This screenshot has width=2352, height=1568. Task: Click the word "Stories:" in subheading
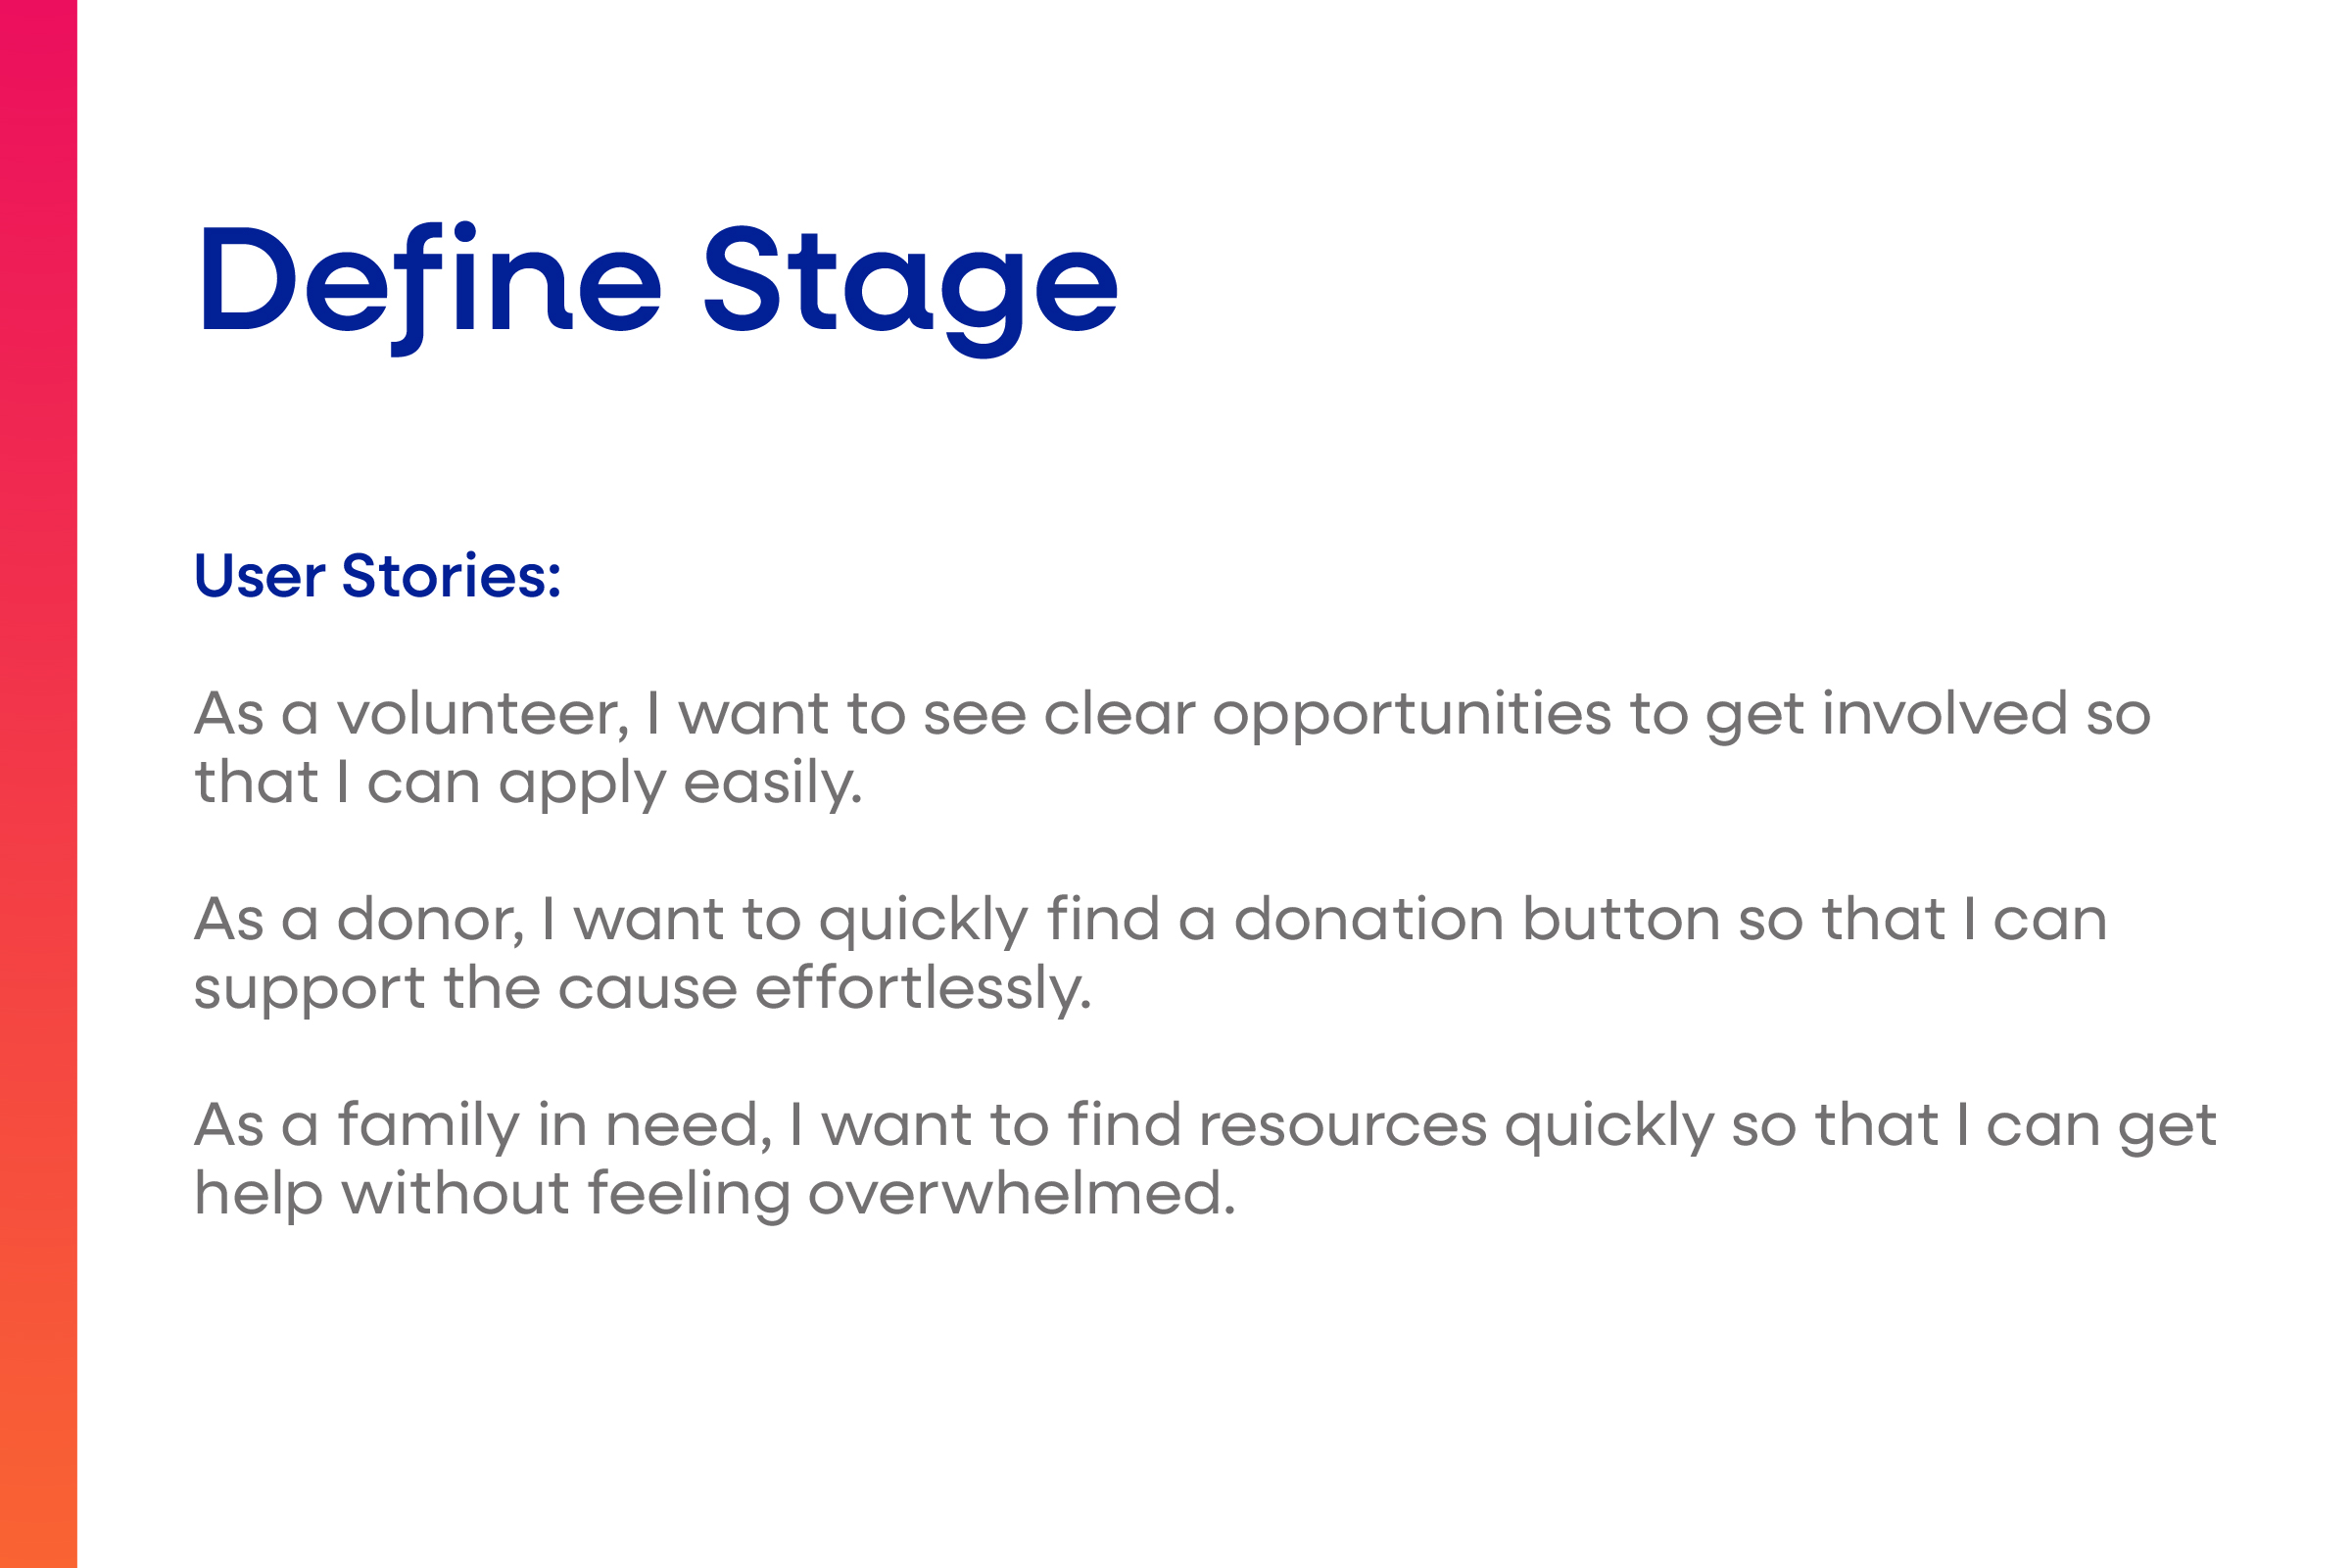pyautogui.click(x=451, y=576)
